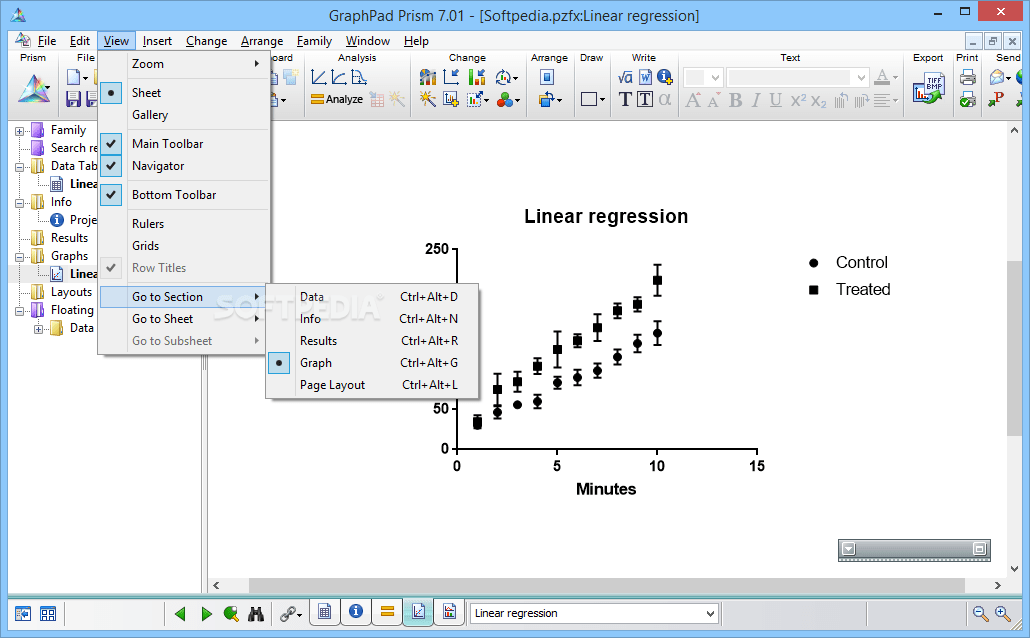Image resolution: width=1030 pixels, height=638 pixels.
Task: Select the Gallery view option
Action: coord(184,115)
